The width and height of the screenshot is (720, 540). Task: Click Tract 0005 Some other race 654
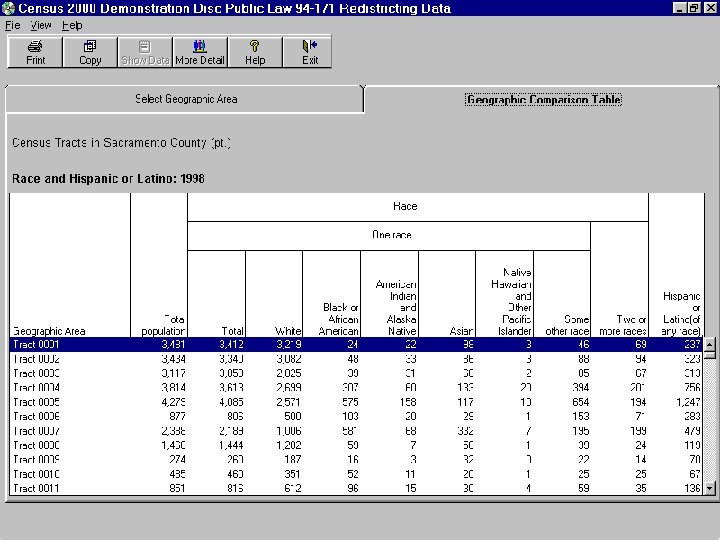580,402
